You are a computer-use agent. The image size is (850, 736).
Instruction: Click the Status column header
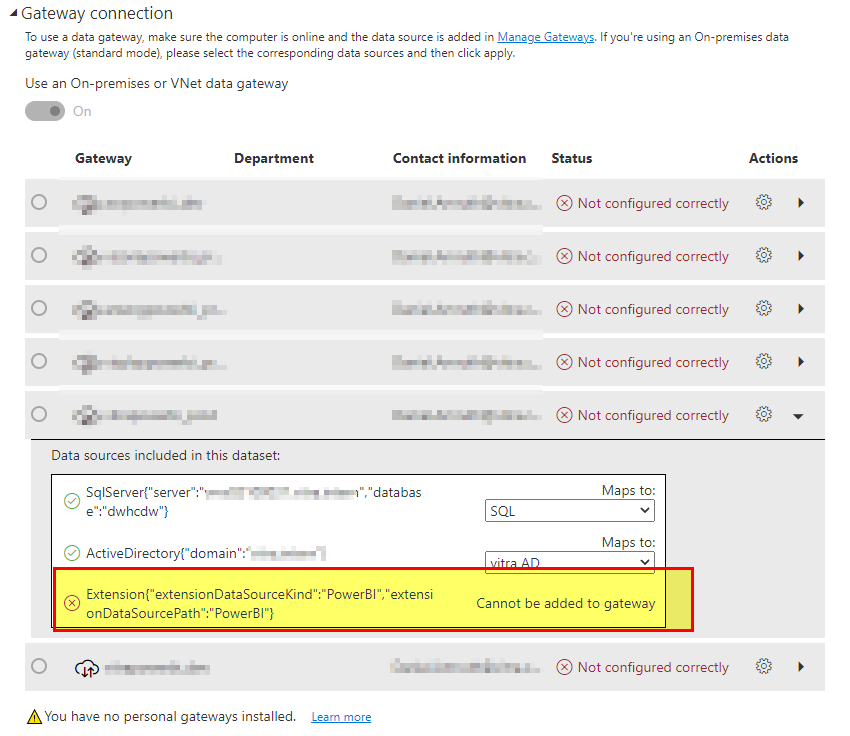click(571, 158)
